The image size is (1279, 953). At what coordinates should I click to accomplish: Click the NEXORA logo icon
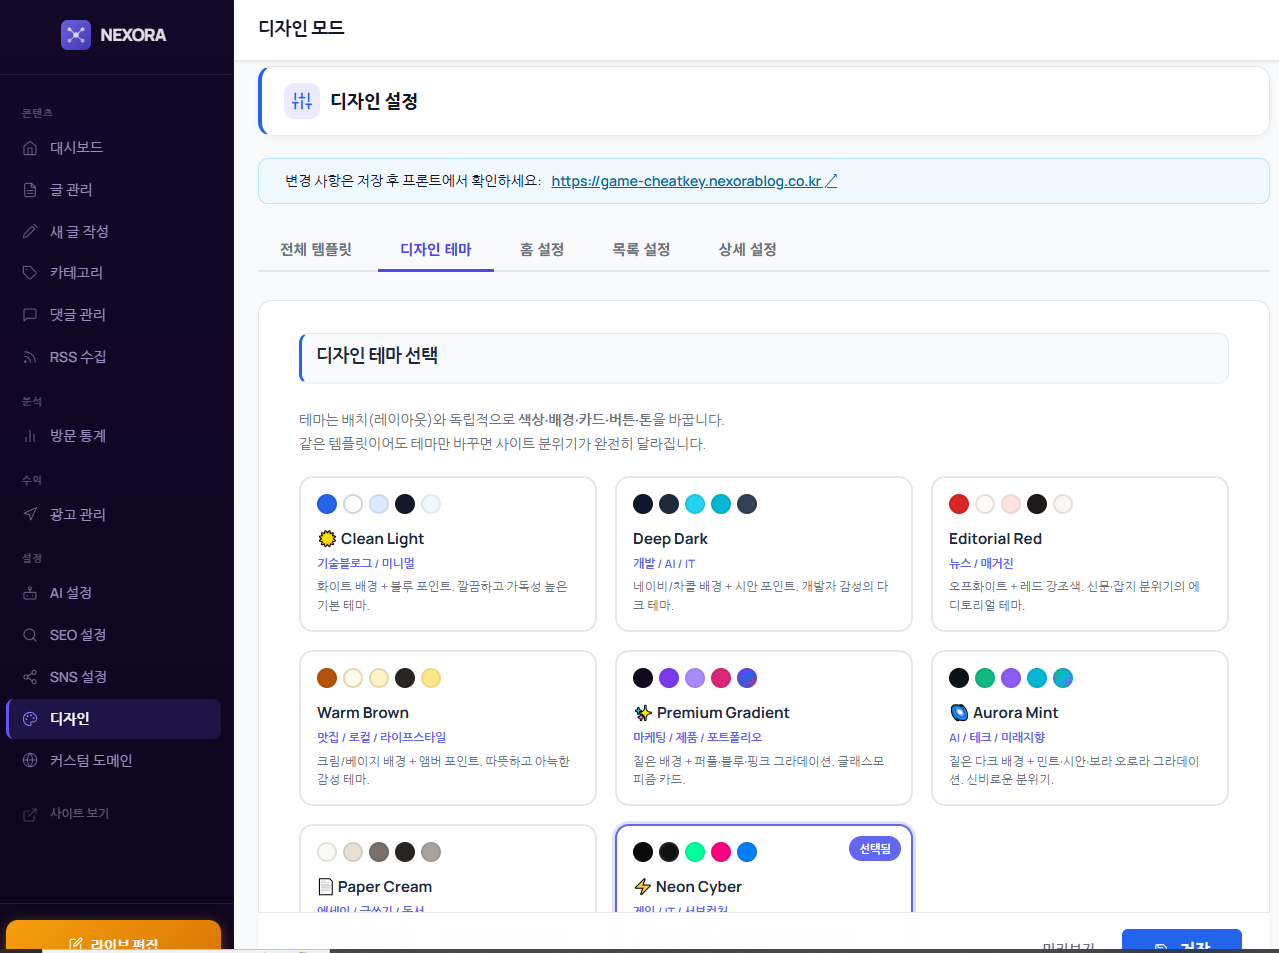coord(76,35)
